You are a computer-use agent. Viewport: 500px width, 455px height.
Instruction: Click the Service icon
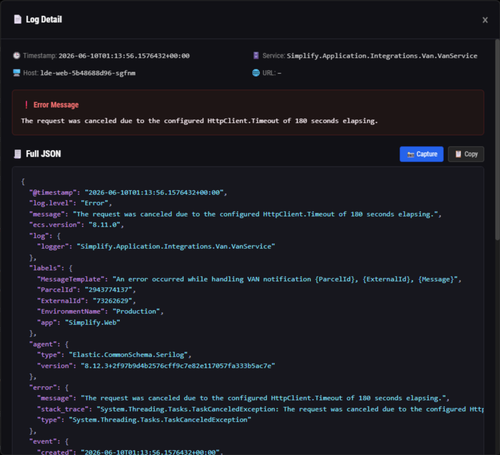pyautogui.click(x=256, y=56)
